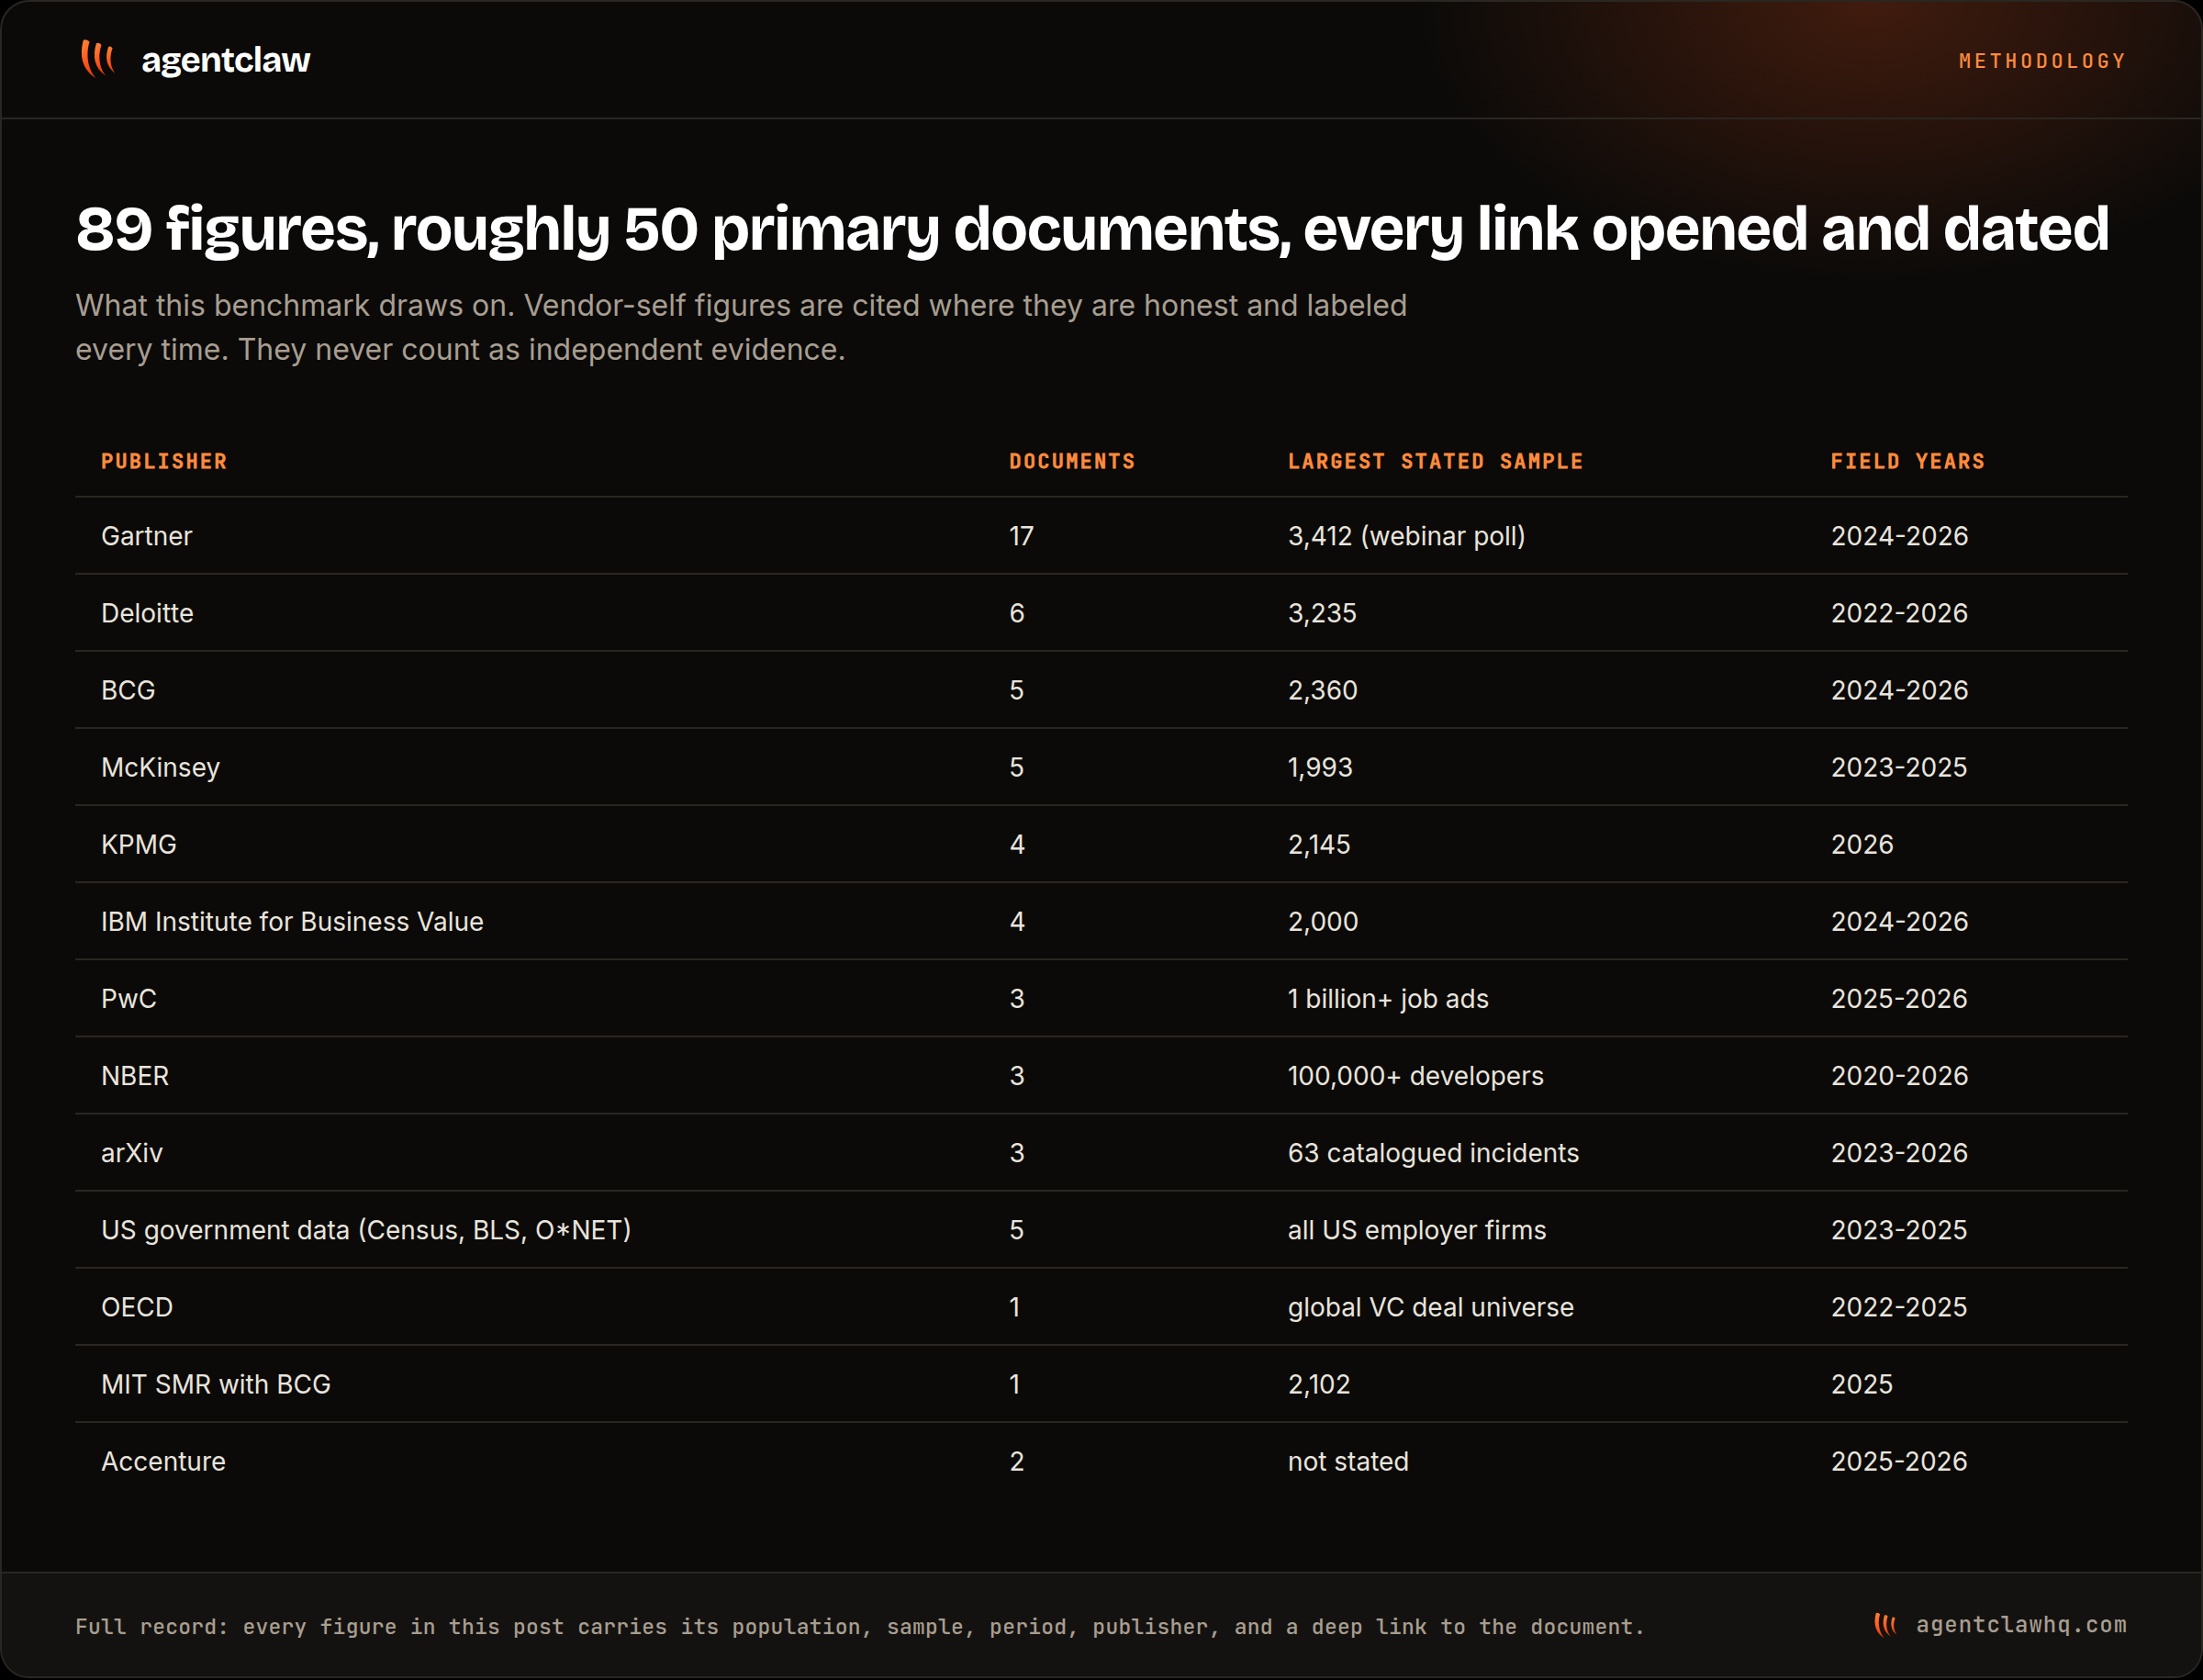Click OECD's field years 2022-2025

[x=1899, y=1307]
